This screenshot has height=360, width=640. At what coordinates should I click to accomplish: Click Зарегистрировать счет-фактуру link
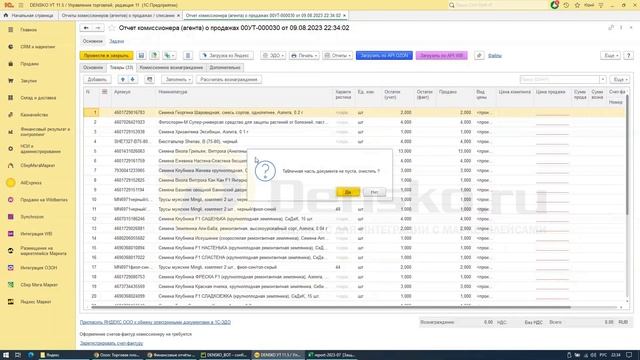coord(111,344)
